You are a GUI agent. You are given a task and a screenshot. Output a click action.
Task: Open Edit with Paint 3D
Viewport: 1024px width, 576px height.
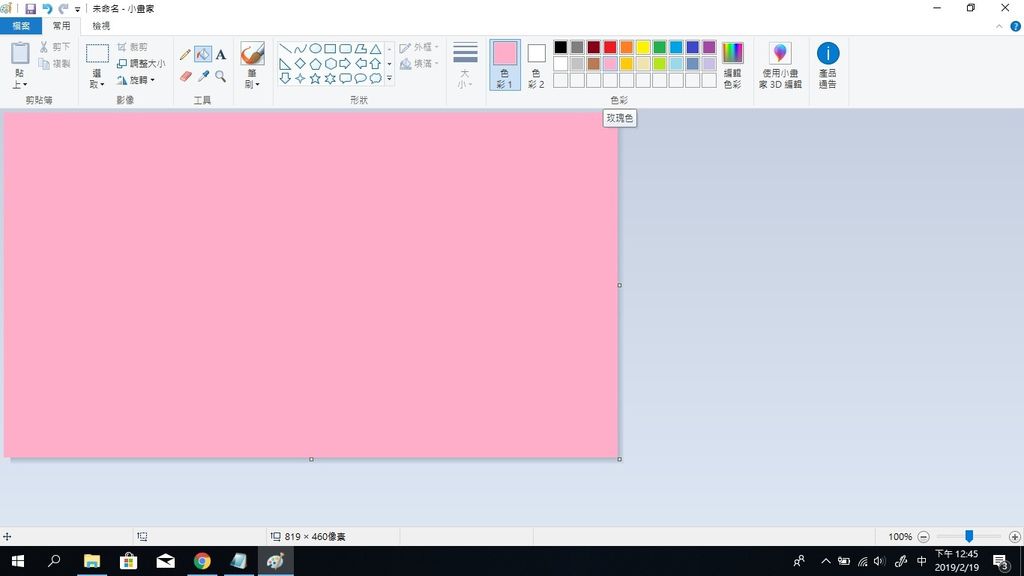coord(780,66)
